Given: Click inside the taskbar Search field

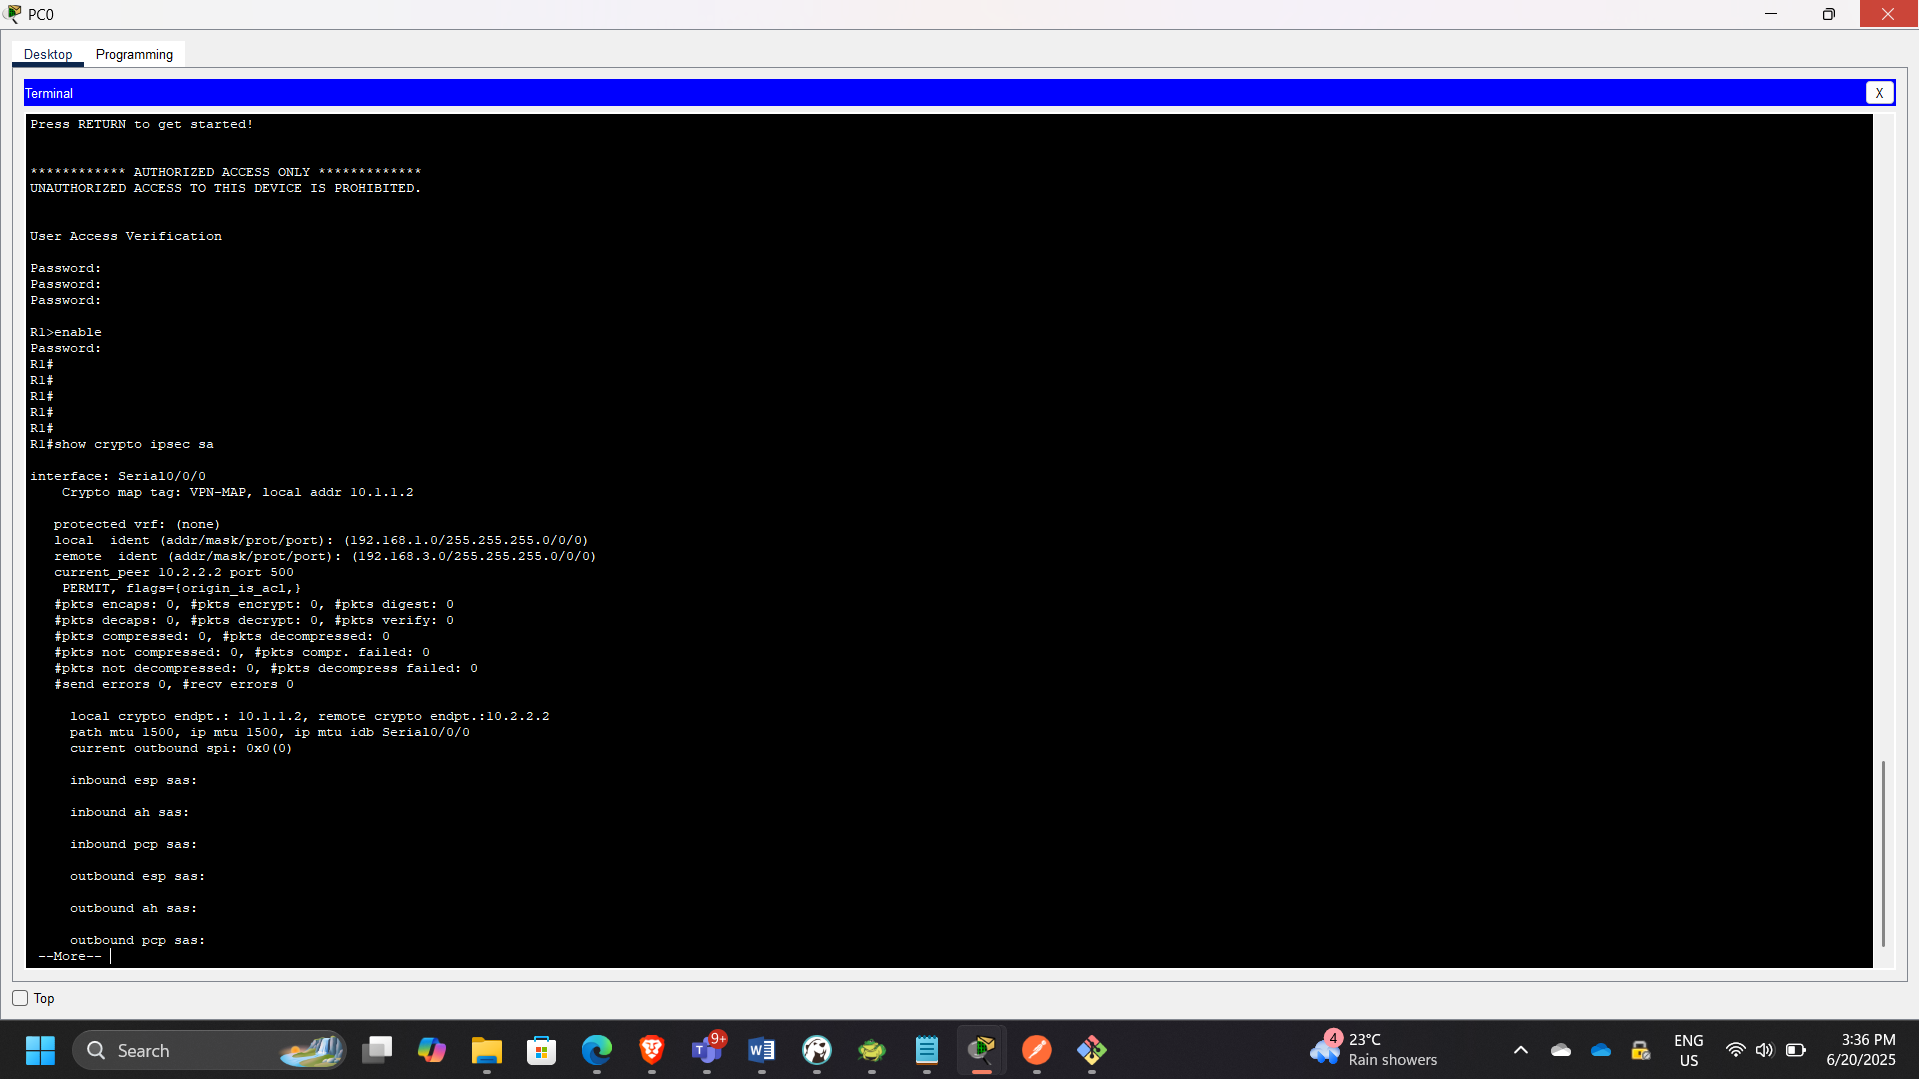Looking at the screenshot, I should tap(200, 1050).
